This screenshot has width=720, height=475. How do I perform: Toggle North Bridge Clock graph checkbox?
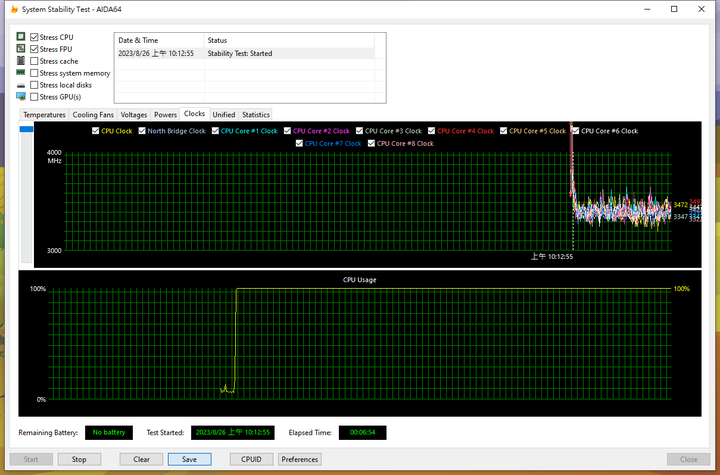pyautogui.click(x=142, y=131)
